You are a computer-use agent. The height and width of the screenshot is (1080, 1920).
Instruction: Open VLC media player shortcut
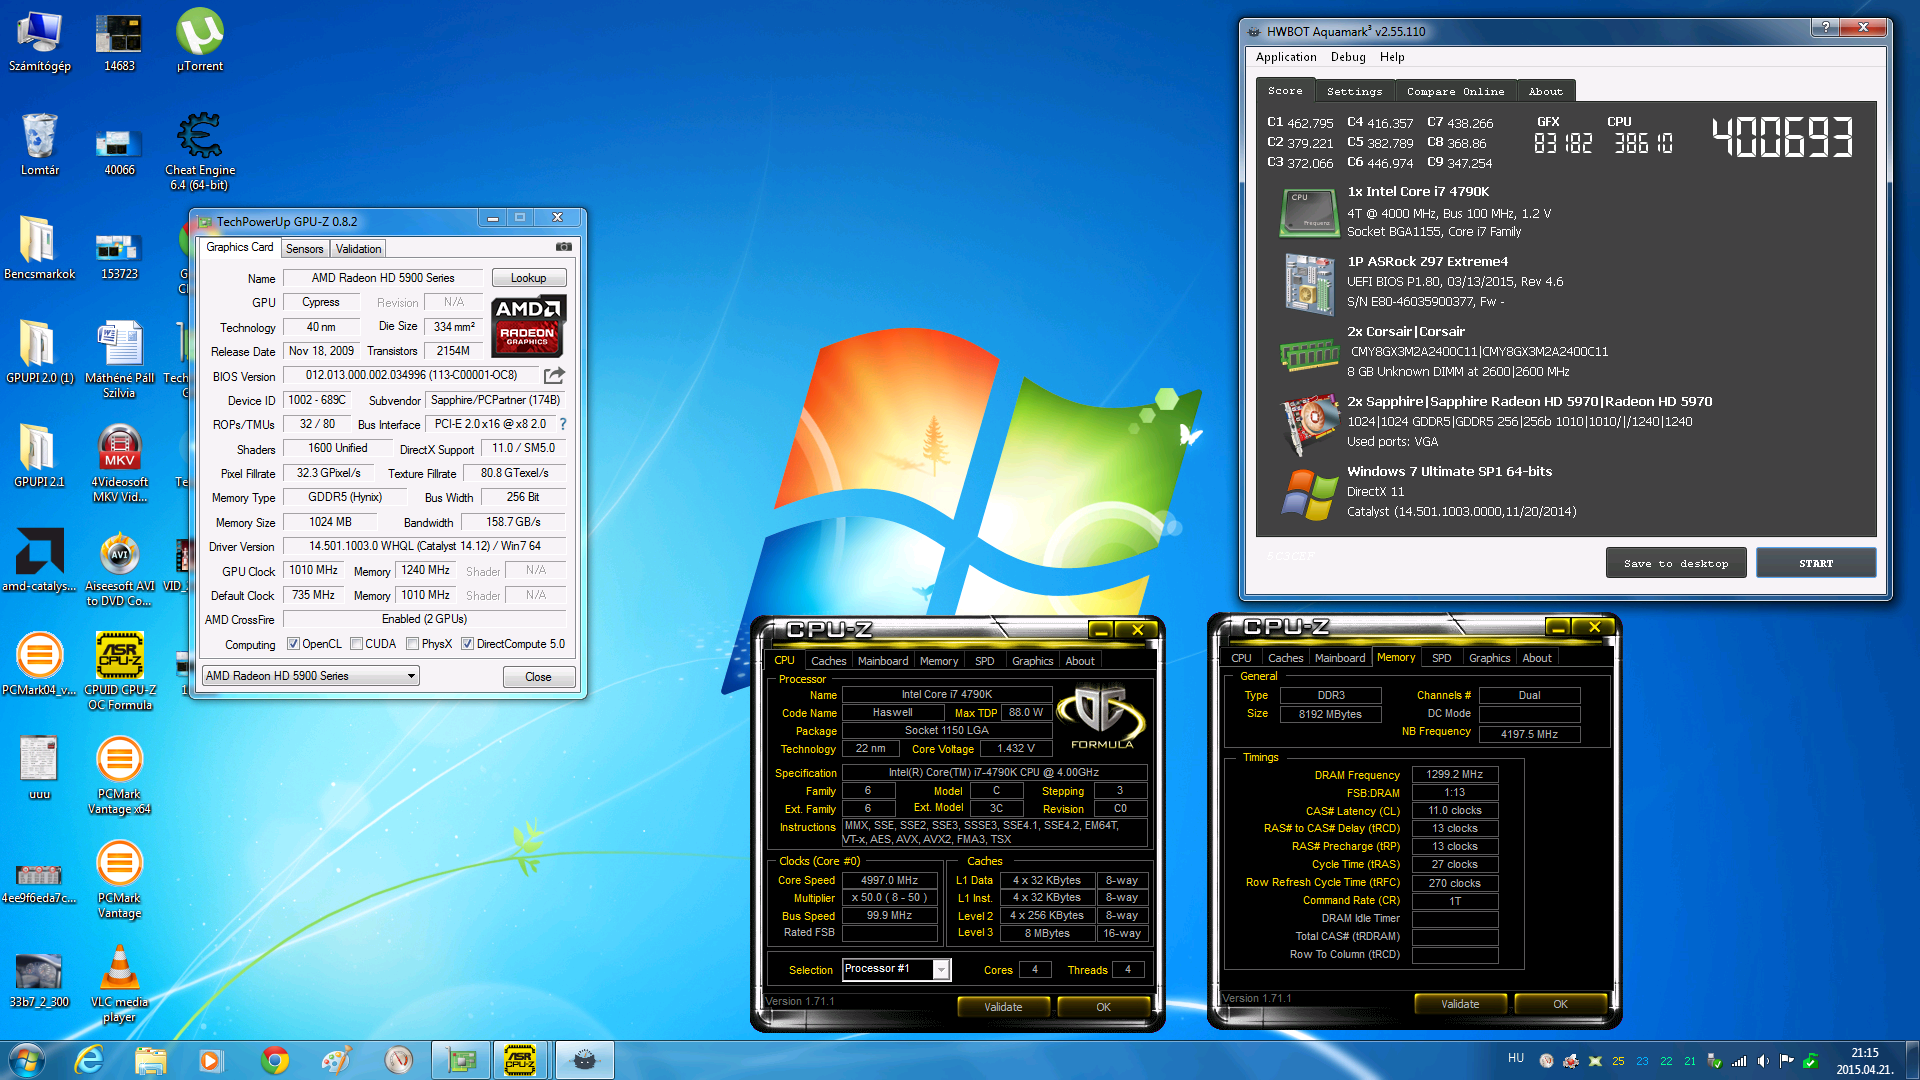pos(119,984)
